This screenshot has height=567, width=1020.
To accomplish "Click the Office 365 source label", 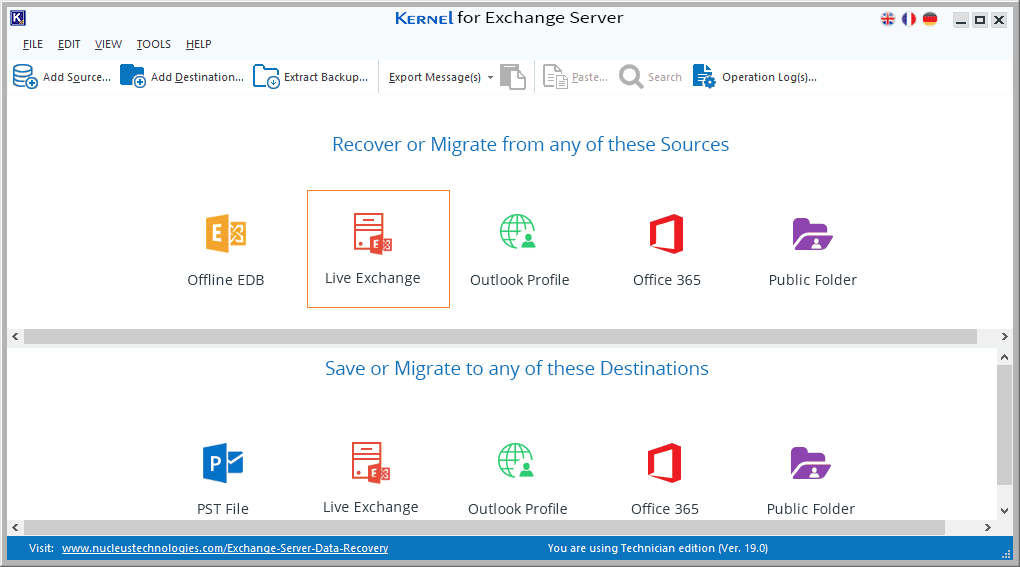I will click(667, 280).
